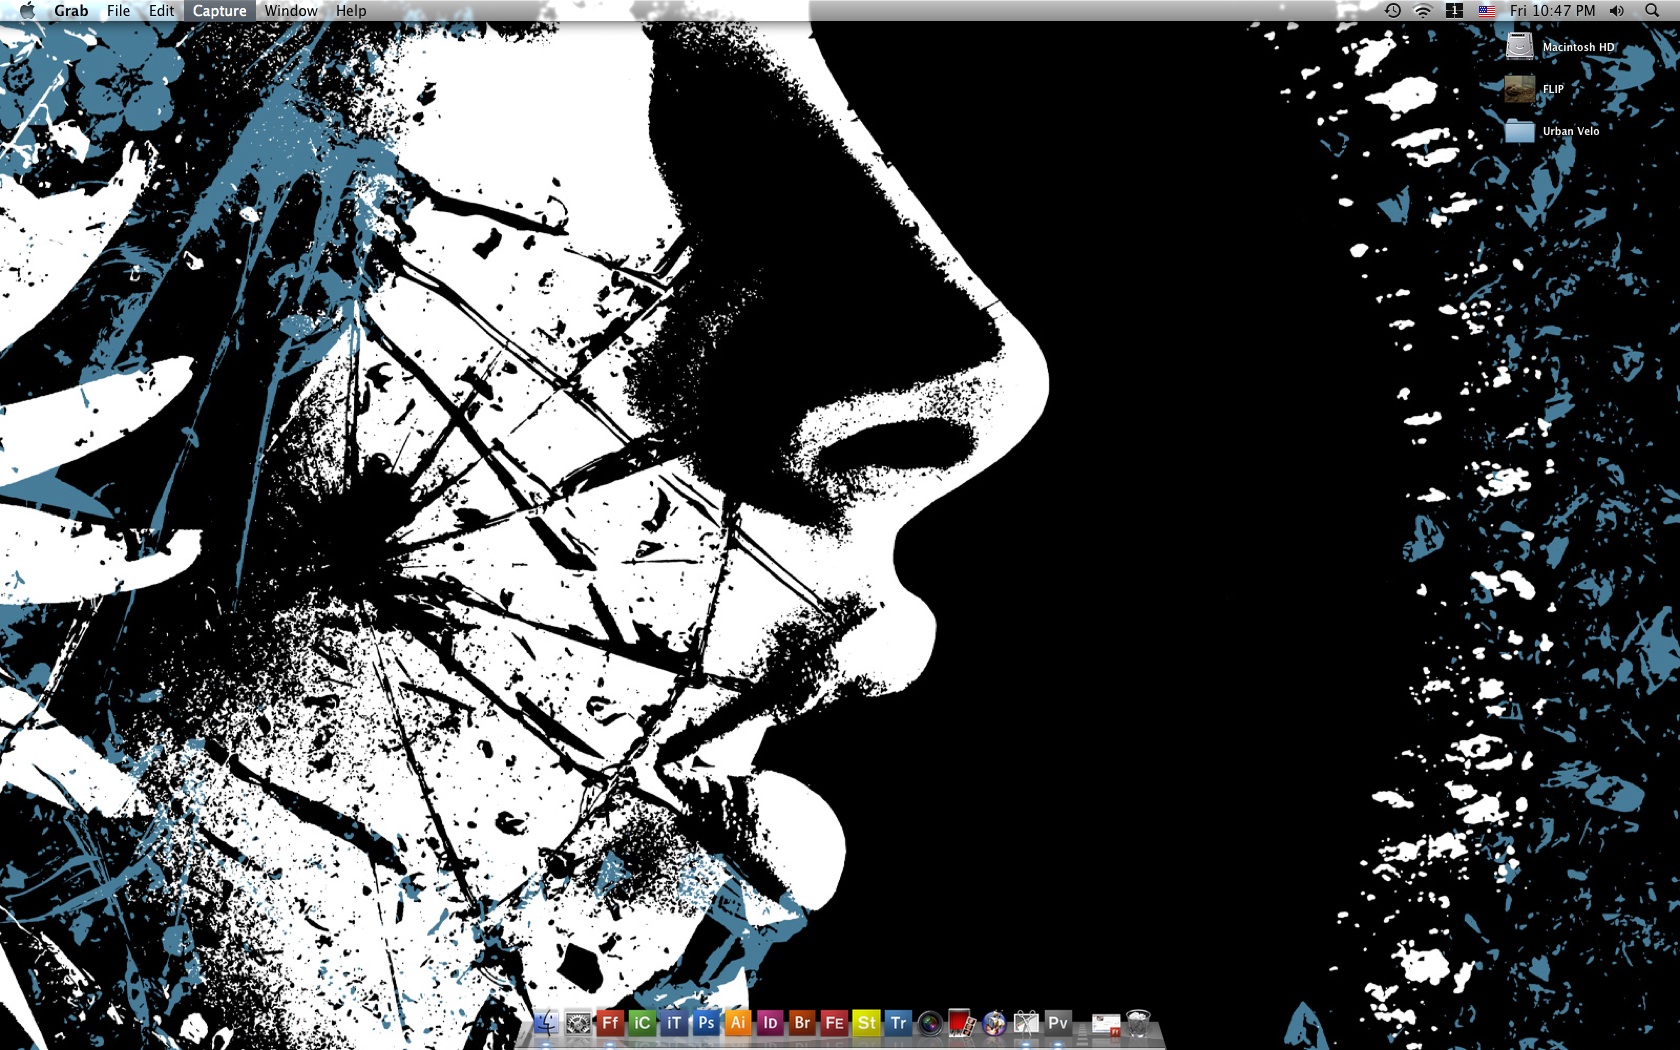This screenshot has width=1680, height=1050.
Task: Open the Trash in the Dock
Action: pos(1138,1022)
